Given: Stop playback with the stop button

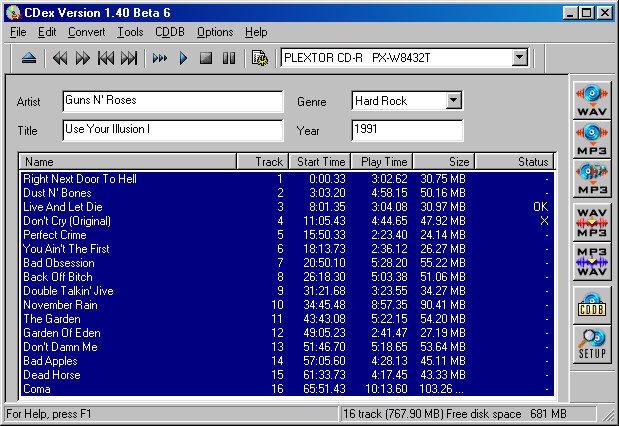Looking at the screenshot, I should coord(206,58).
